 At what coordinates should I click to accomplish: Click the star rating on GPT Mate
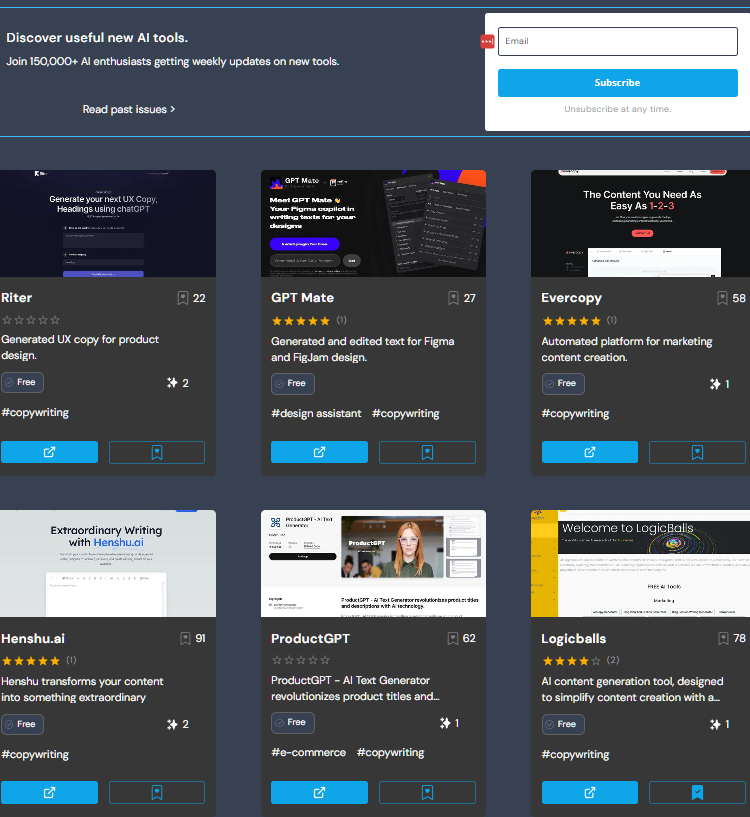click(x=301, y=321)
